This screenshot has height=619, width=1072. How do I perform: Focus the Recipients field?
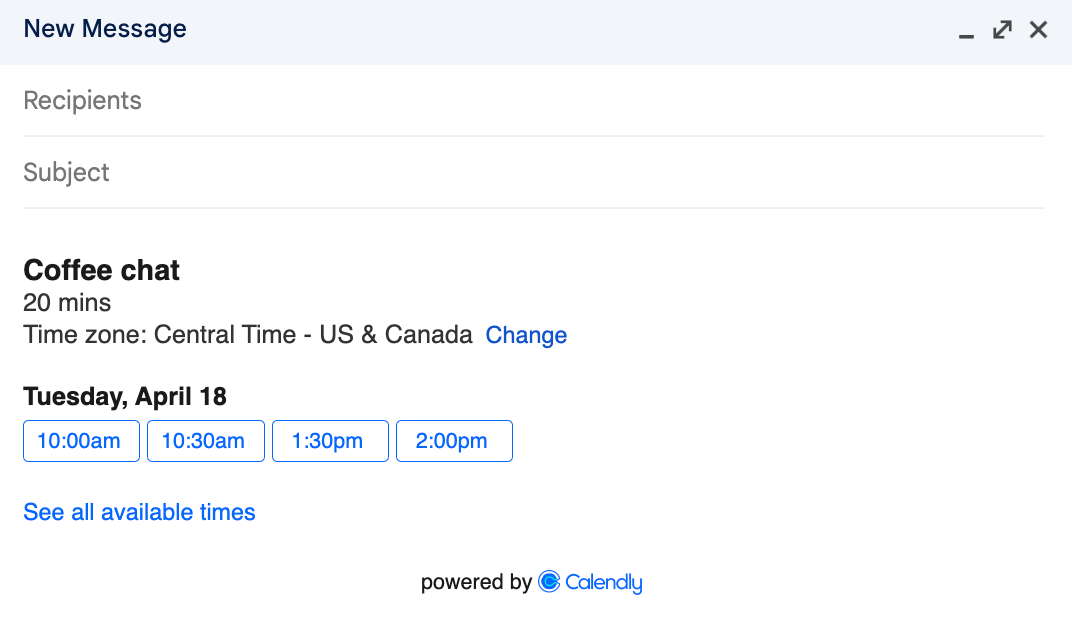[534, 101]
